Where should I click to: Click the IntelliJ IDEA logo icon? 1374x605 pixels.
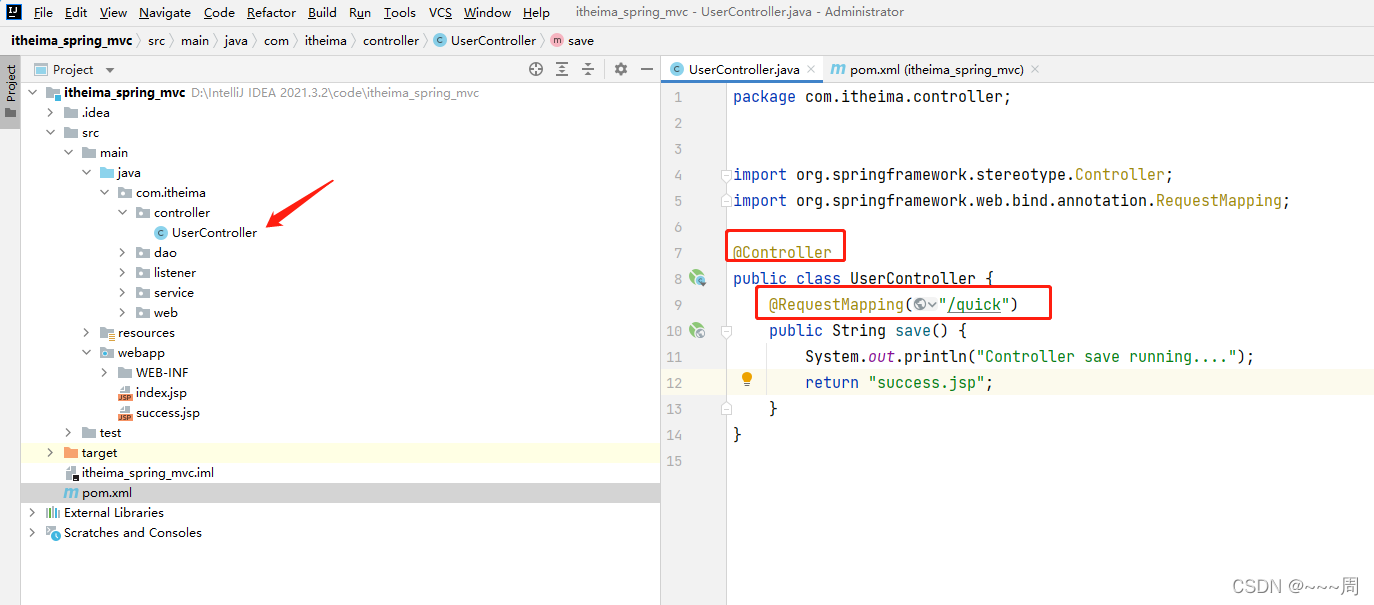[14, 12]
